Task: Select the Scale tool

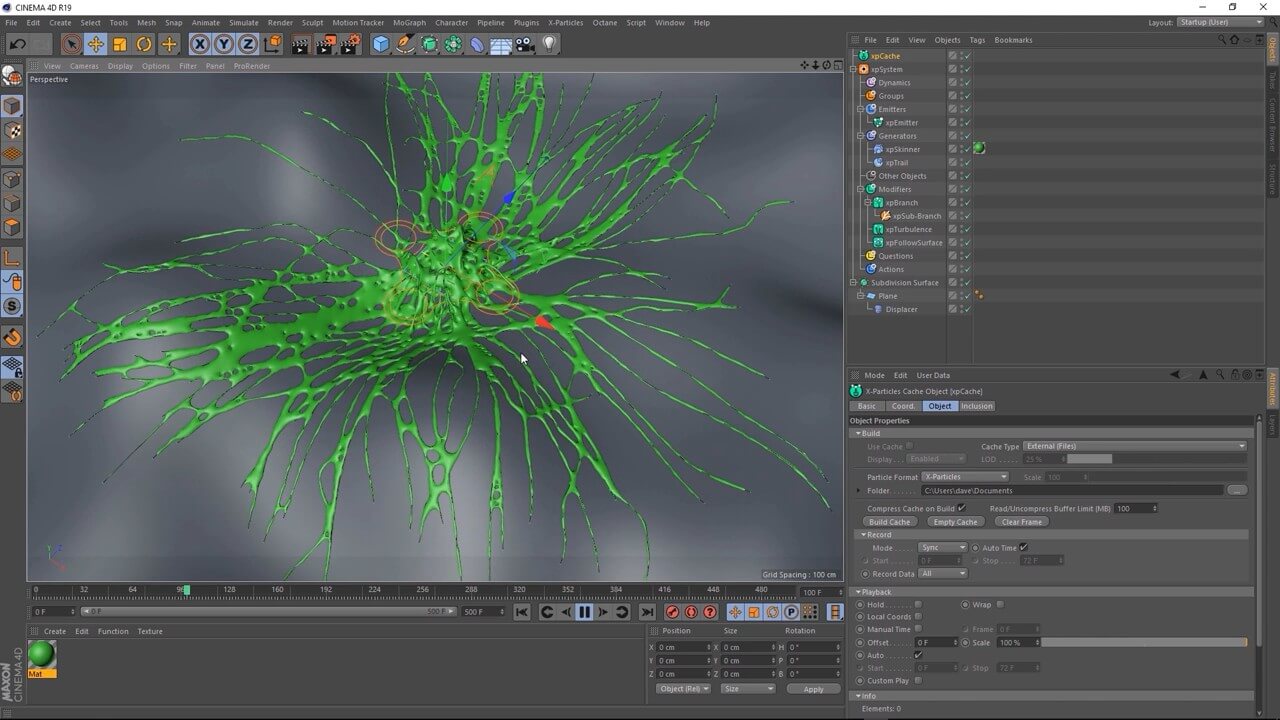Action: coord(120,44)
